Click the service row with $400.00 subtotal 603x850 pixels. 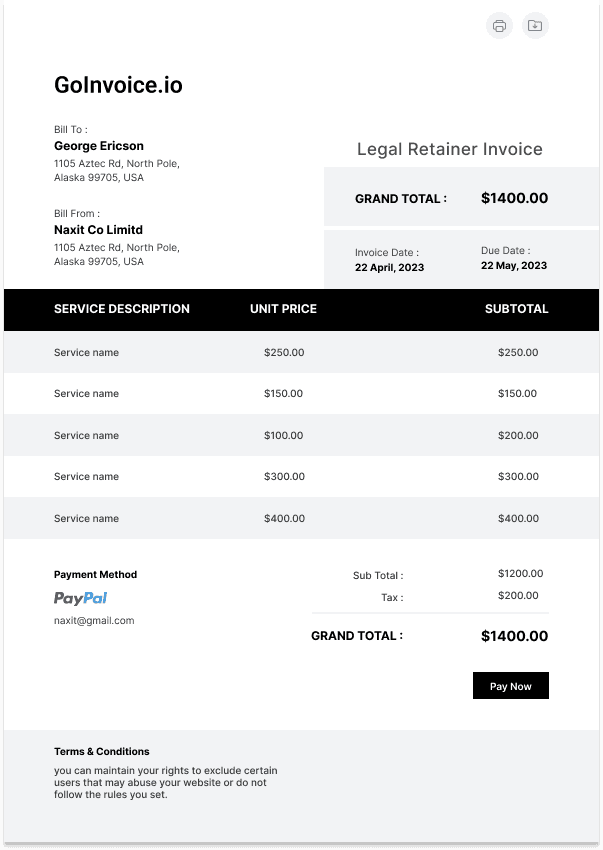(302, 518)
